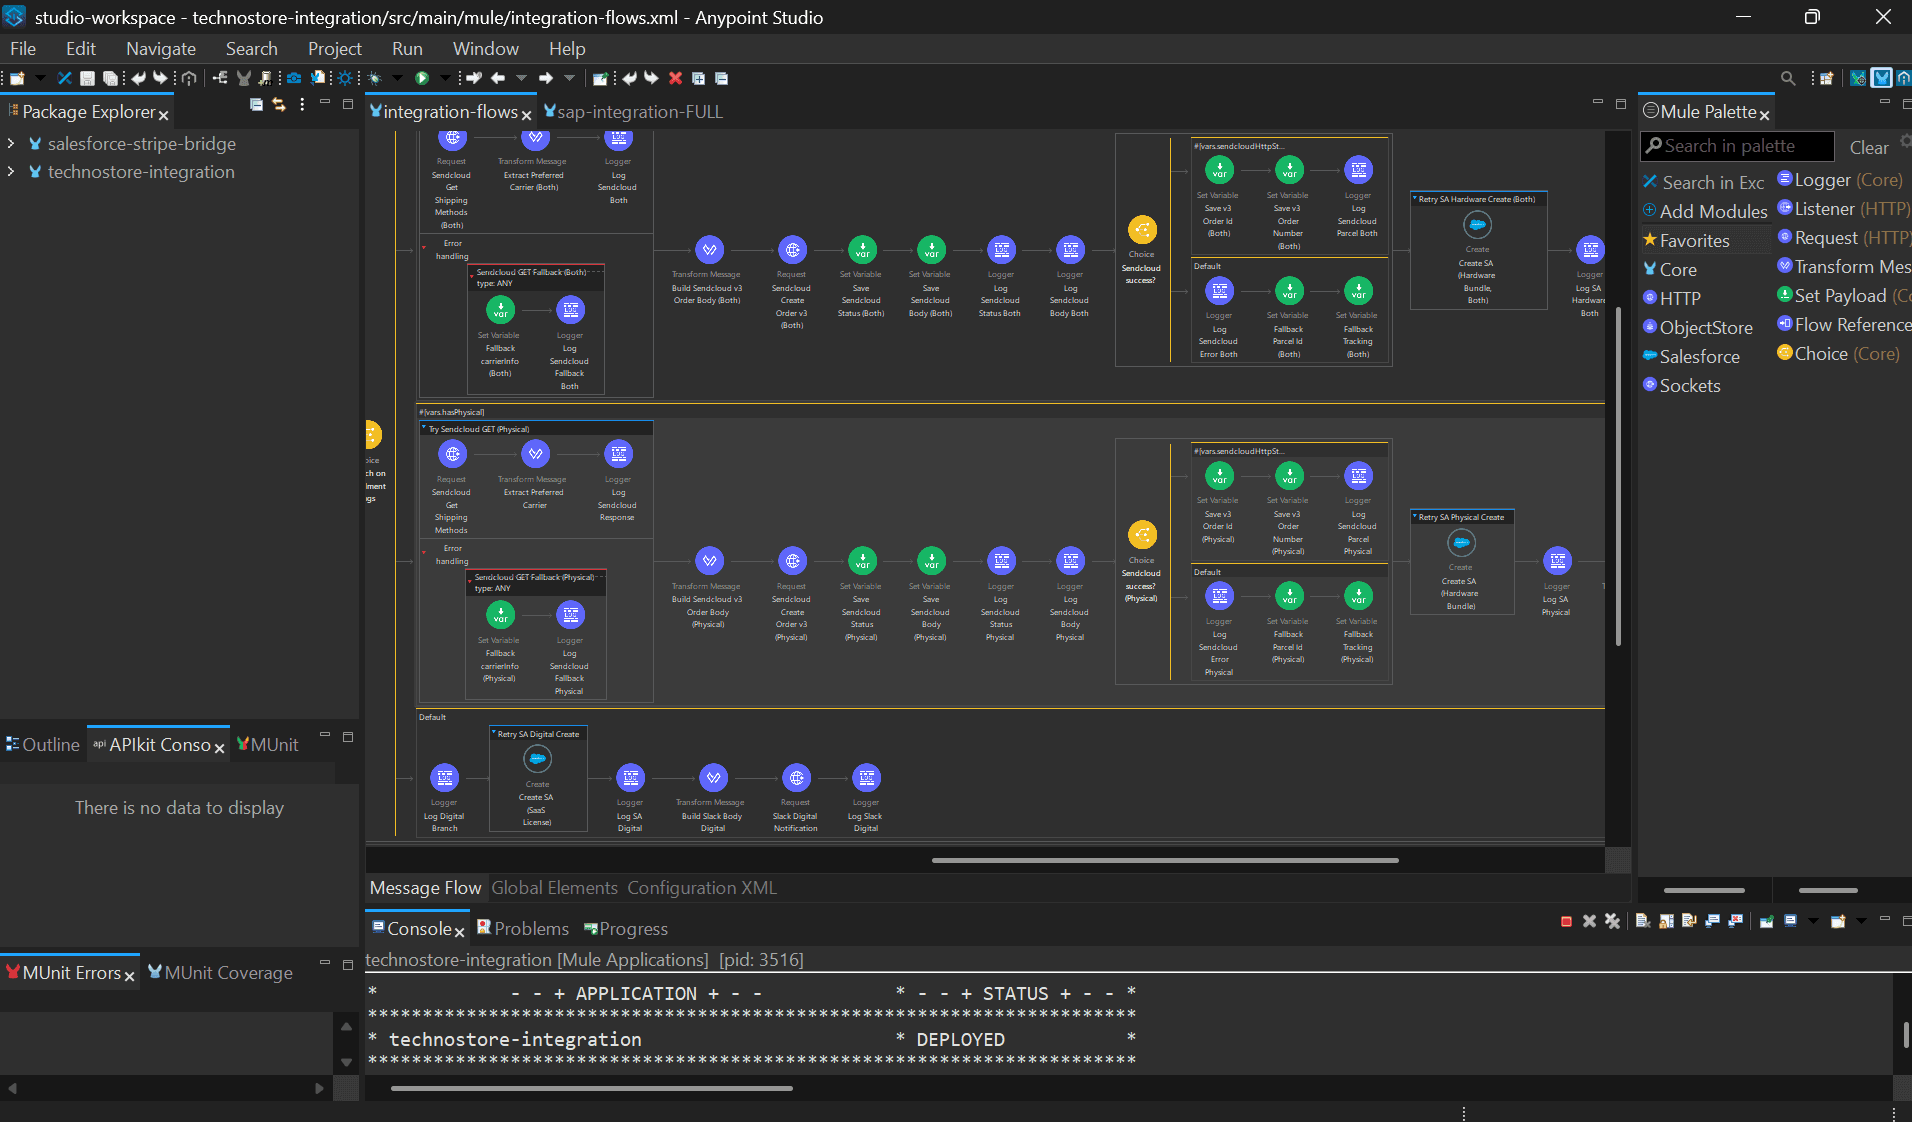Toggle Pin Console

pos(1766,921)
